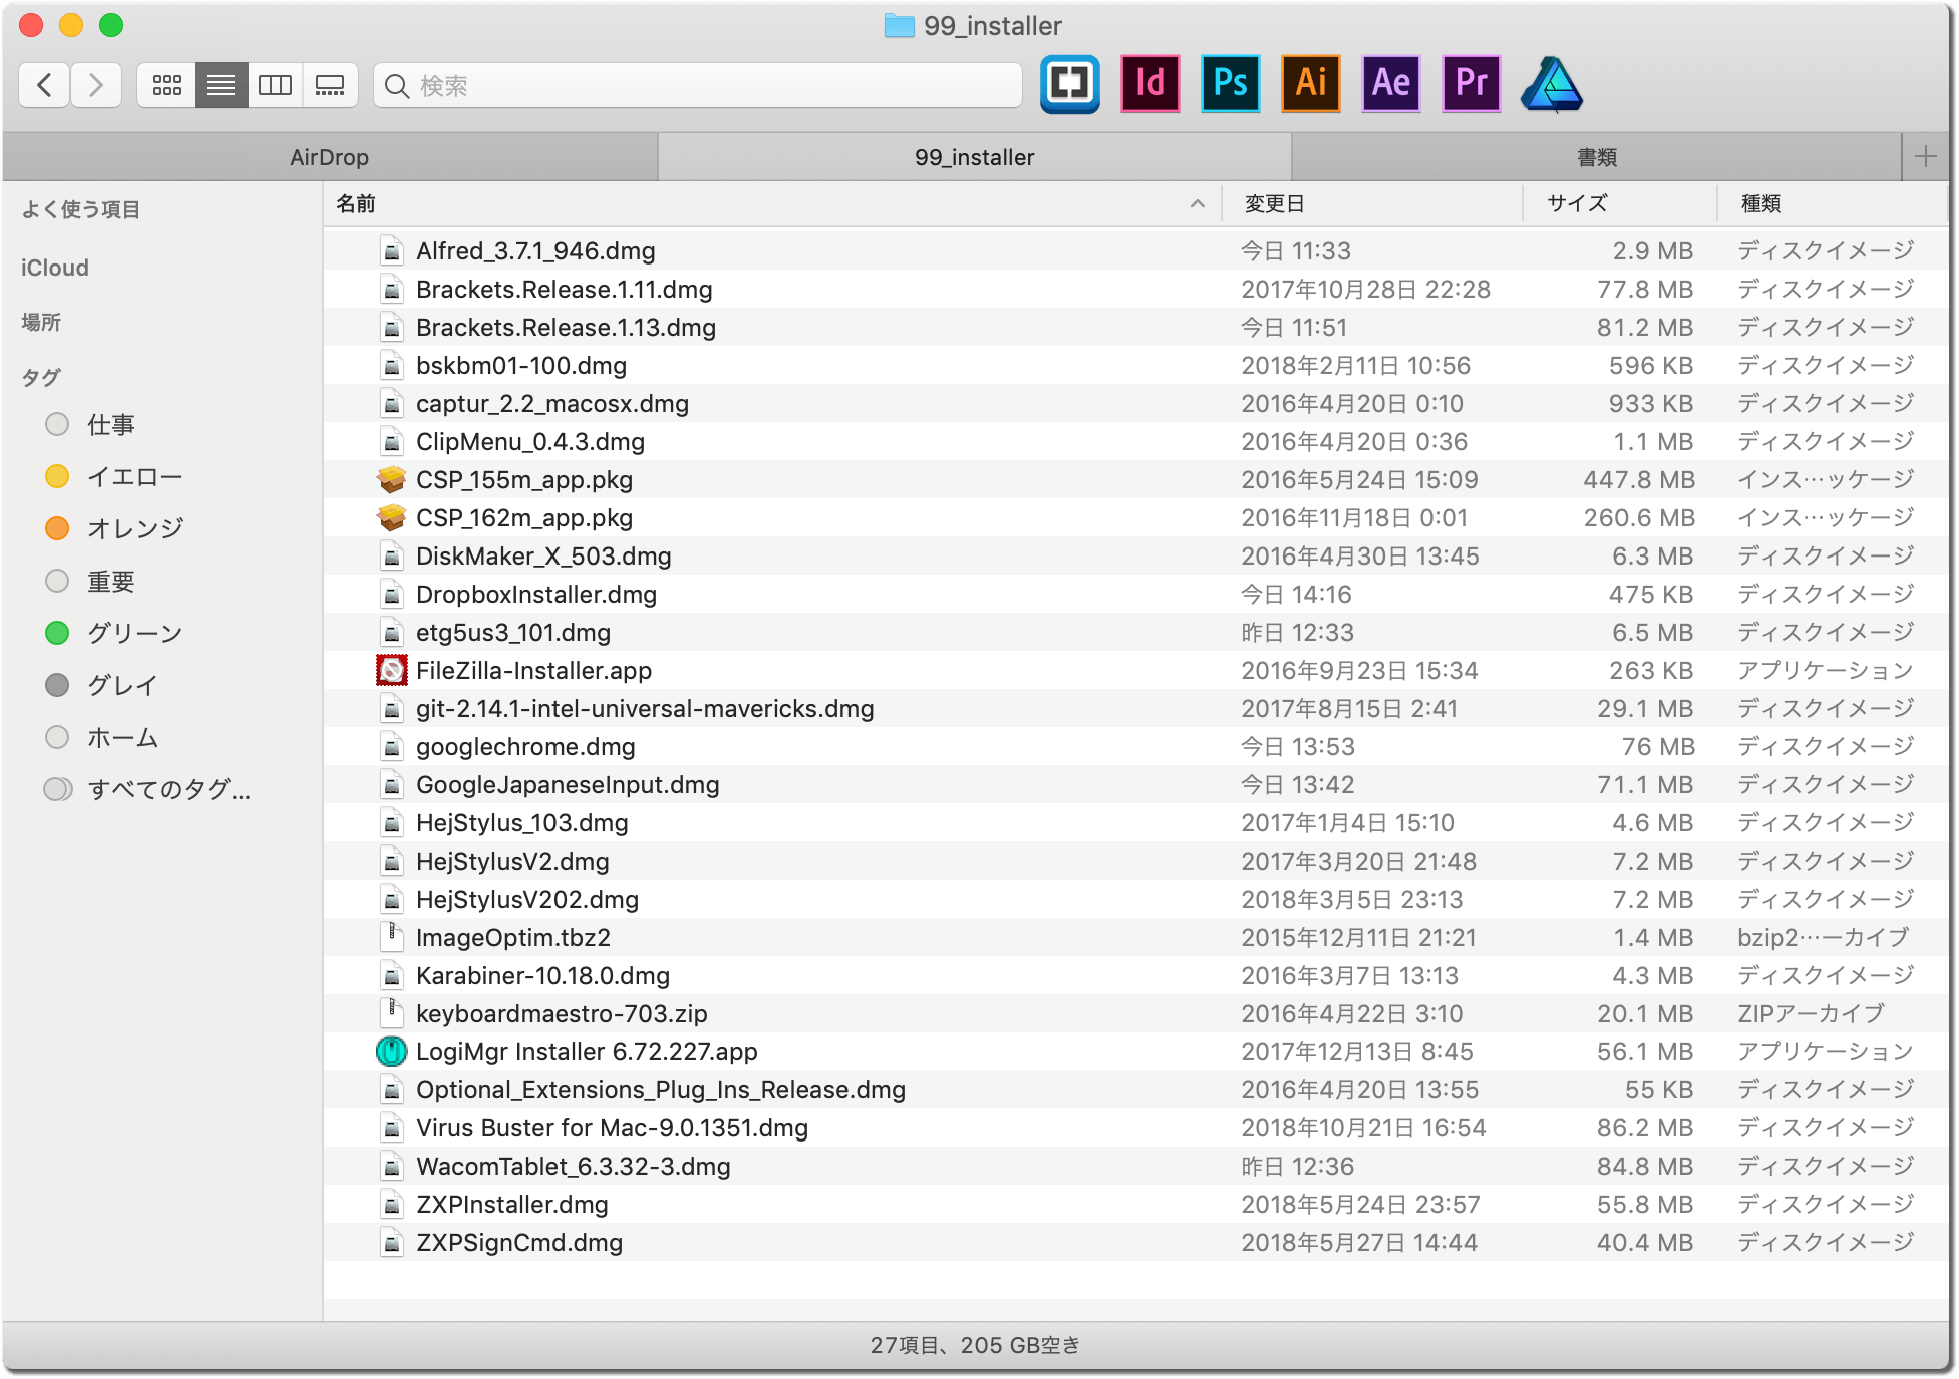The width and height of the screenshot is (1959, 1379).
Task: Reverse name column sort order arrow
Action: (x=1197, y=204)
